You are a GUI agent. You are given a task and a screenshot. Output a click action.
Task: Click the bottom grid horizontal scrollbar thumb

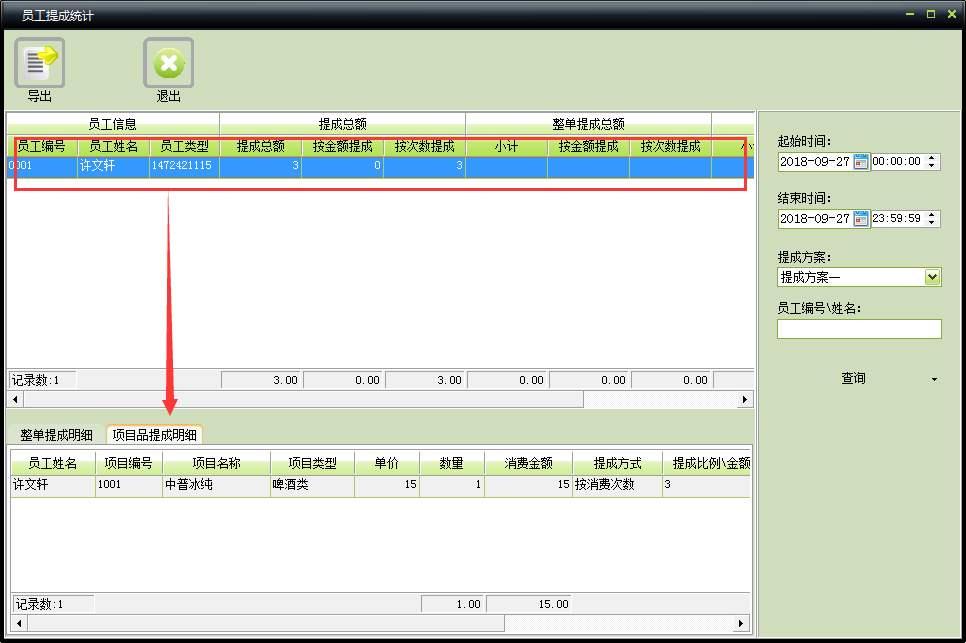tap(266, 623)
